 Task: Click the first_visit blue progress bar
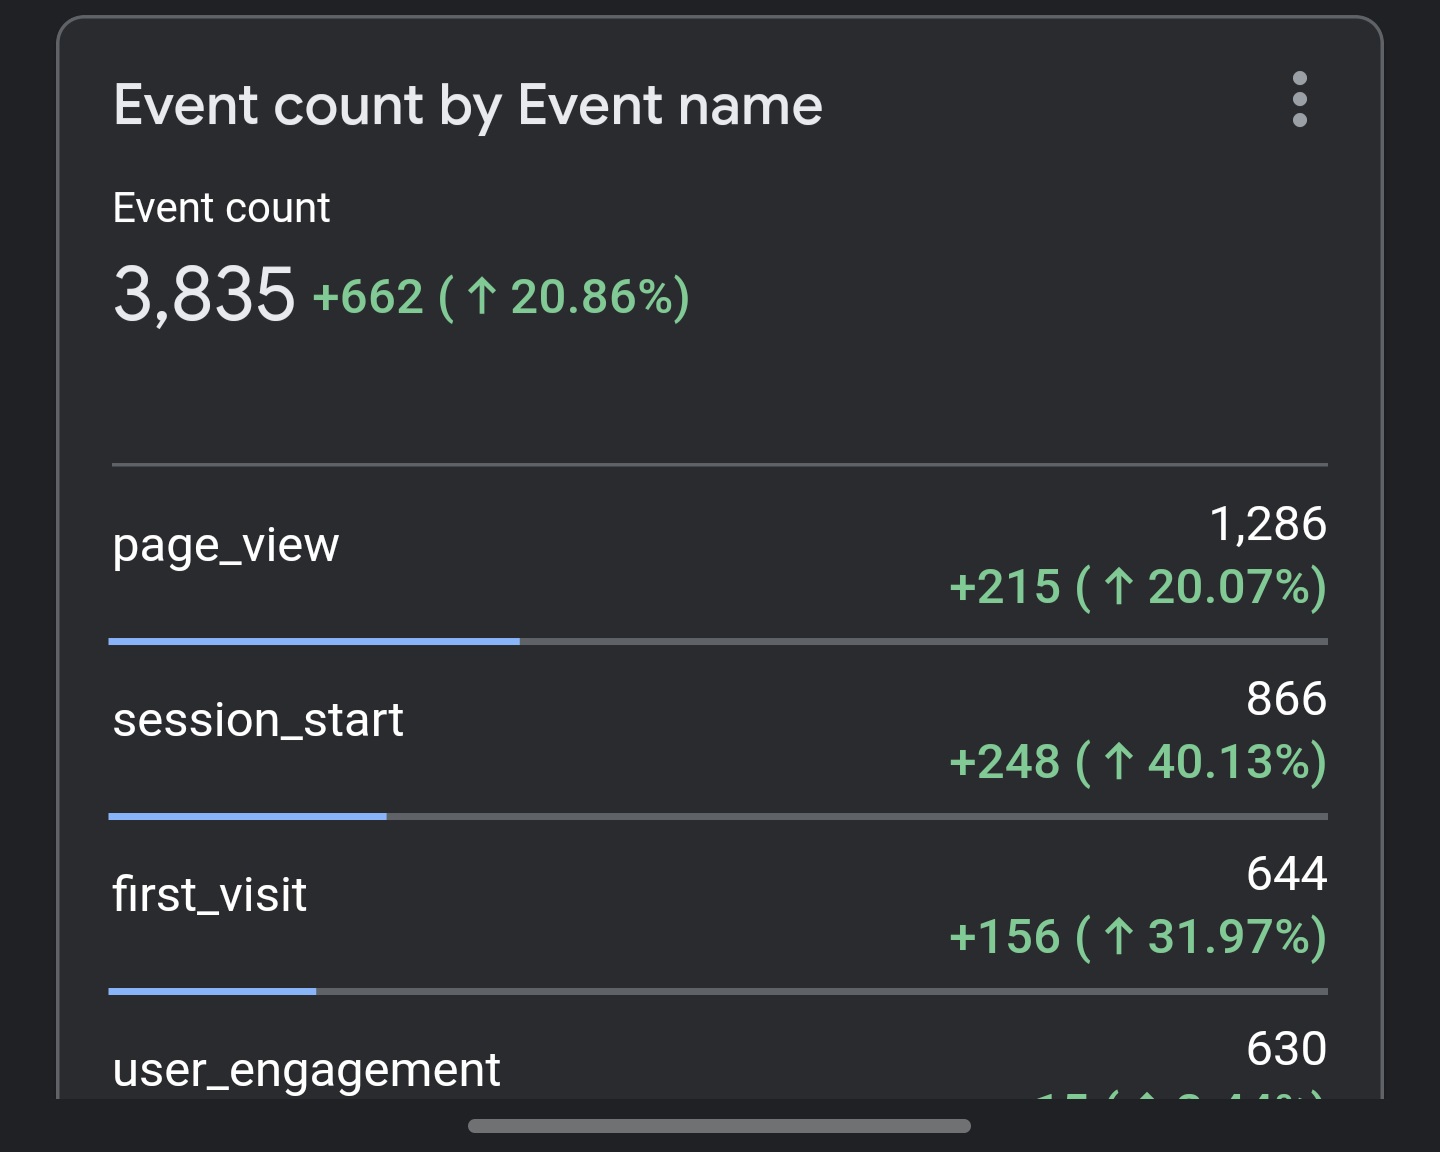point(212,991)
